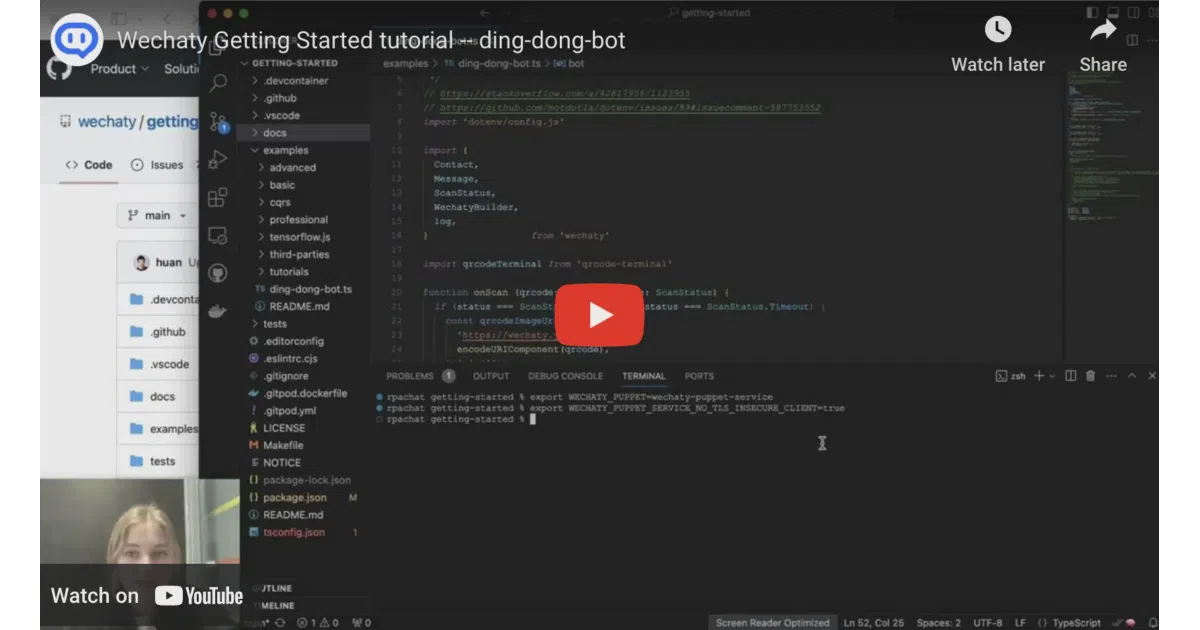Switch to the PORTS panel tab

[x=699, y=376]
